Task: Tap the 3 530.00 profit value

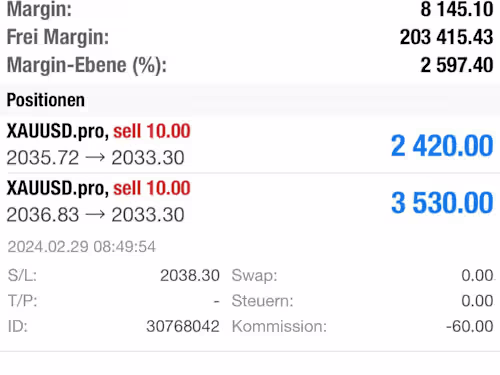Action: [442, 203]
